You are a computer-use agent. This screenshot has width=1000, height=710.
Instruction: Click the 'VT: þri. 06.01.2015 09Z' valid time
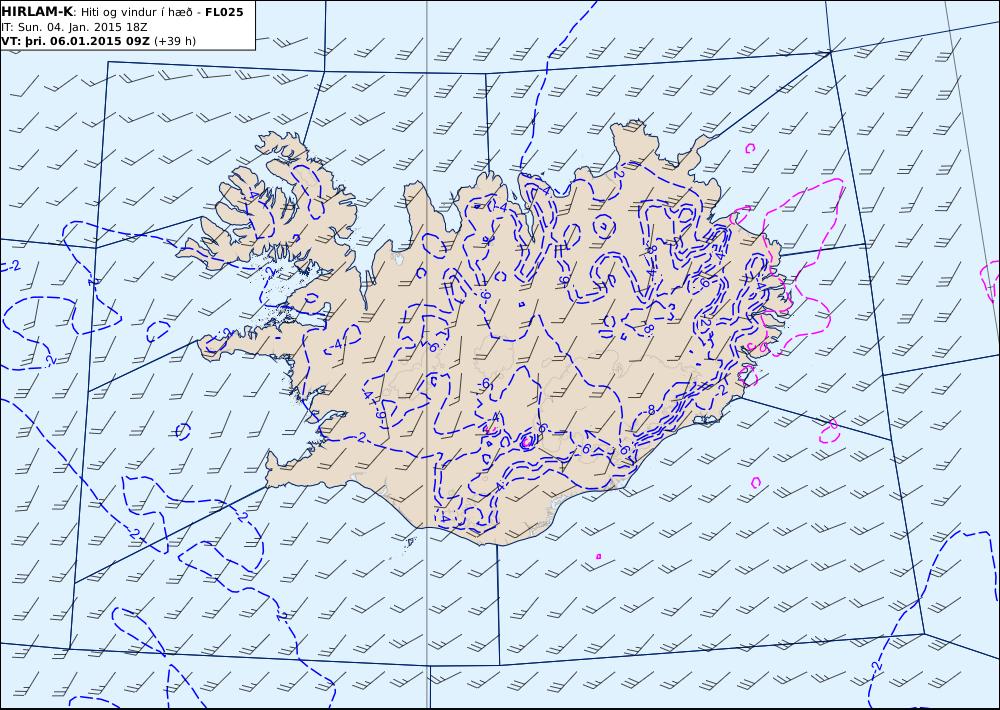click(76, 41)
